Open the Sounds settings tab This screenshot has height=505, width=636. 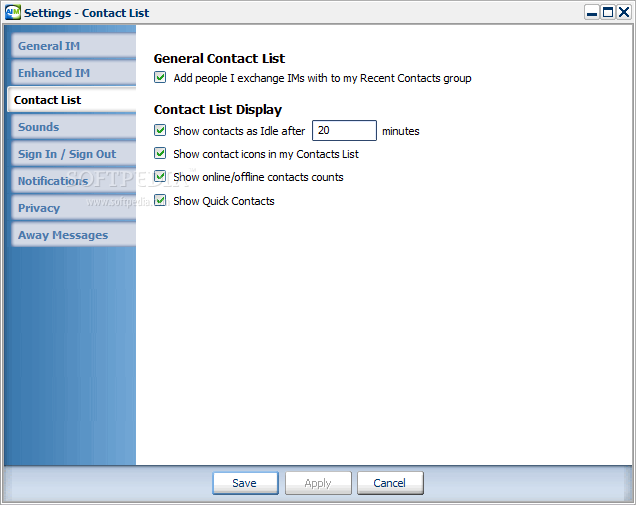[73, 127]
